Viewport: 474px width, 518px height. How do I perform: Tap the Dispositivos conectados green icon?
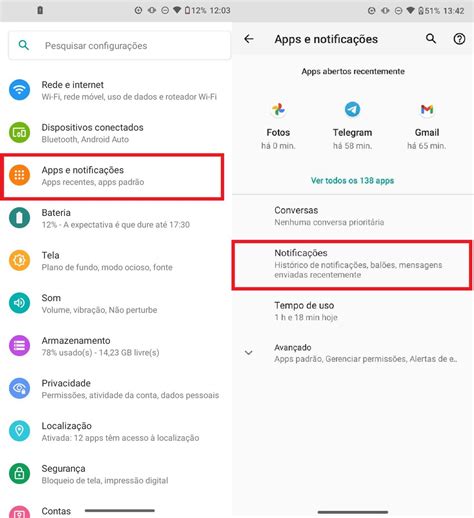19,132
